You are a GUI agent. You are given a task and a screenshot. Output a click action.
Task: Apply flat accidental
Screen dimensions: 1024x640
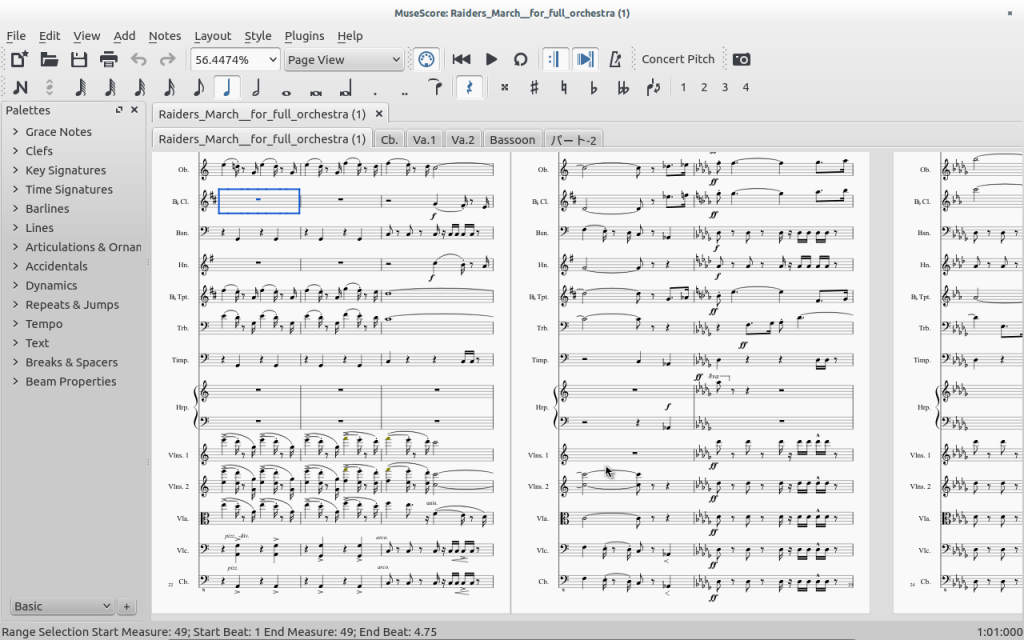pos(594,88)
